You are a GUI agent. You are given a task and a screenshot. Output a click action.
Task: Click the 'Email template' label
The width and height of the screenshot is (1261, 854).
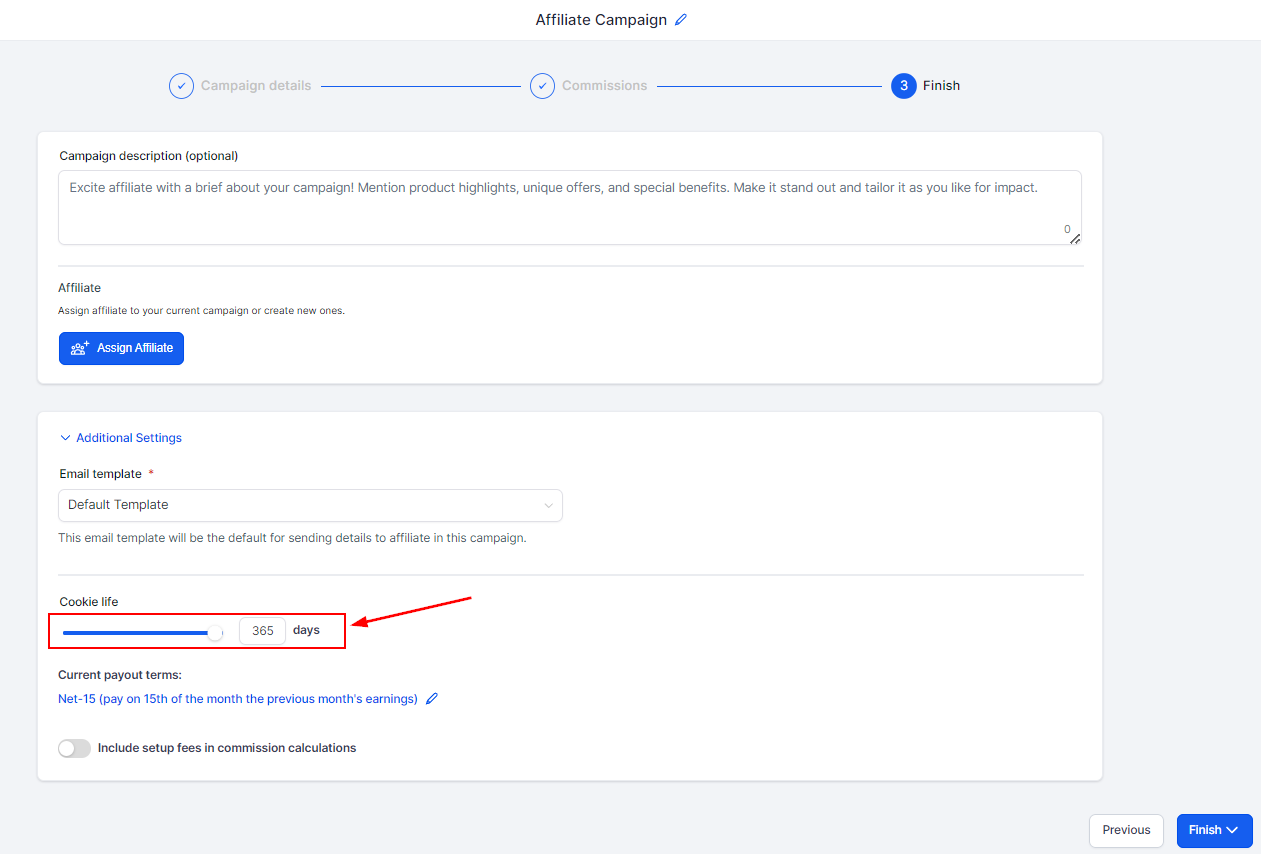click(x=101, y=474)
